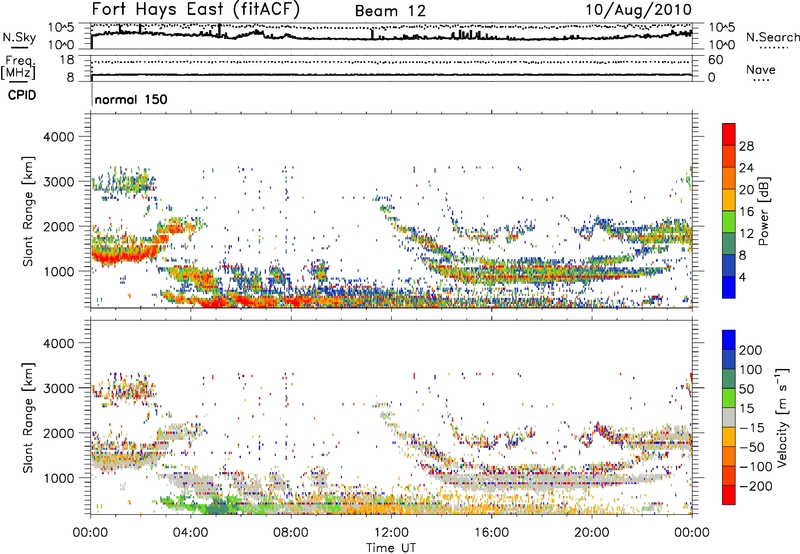The width and height of the screenshot is (800, 554).
Task: Select the "20" tick on Power colorbar
Action: click(x=746, y=190)
